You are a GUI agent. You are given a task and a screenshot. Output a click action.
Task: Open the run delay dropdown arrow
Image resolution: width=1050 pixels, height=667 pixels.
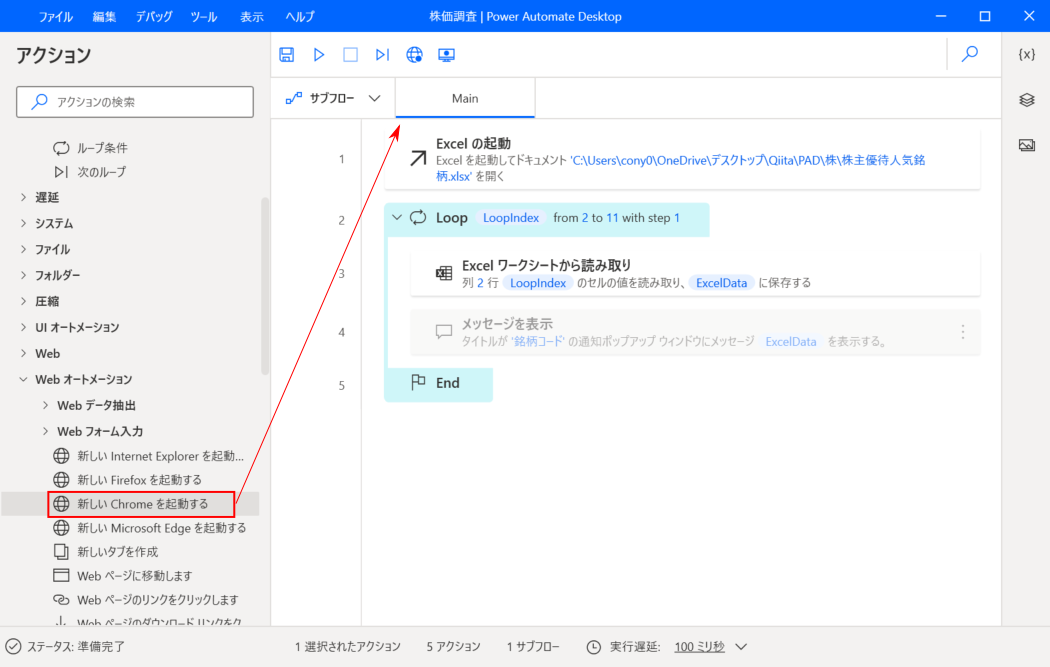(741, 647)
